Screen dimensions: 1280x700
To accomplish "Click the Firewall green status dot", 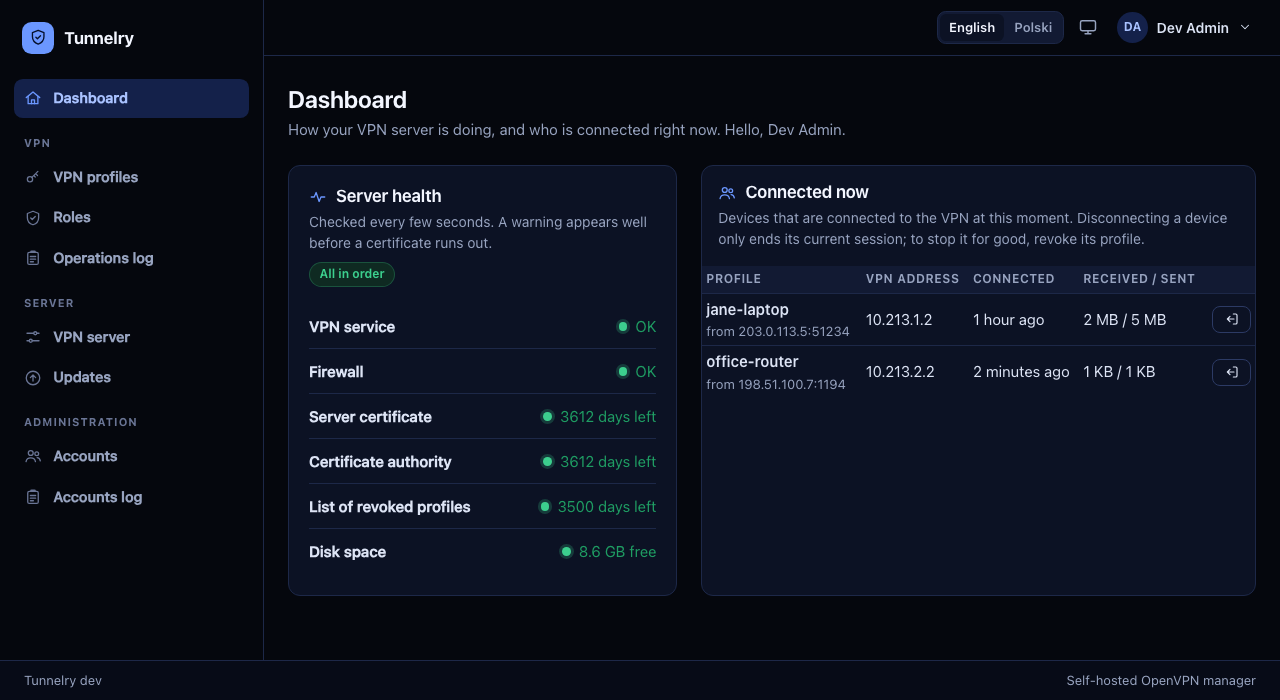I will point(623,372).
